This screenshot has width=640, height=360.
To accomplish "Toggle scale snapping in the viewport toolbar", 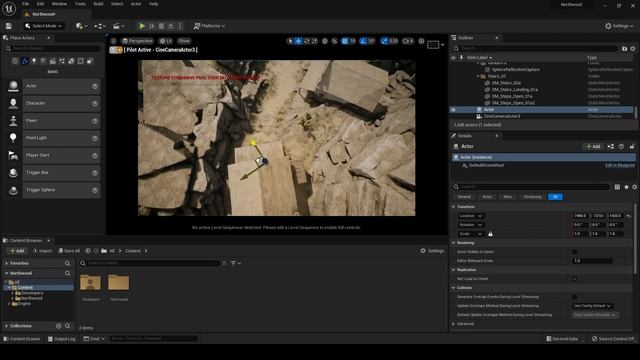I will 384,41.
